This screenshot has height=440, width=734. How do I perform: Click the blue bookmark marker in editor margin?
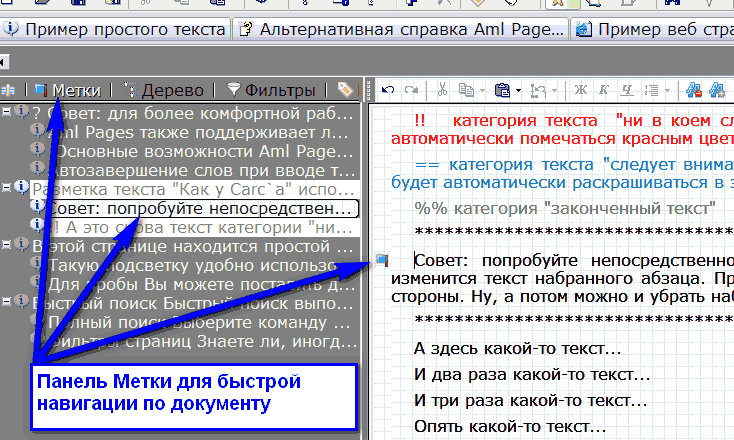382,260
